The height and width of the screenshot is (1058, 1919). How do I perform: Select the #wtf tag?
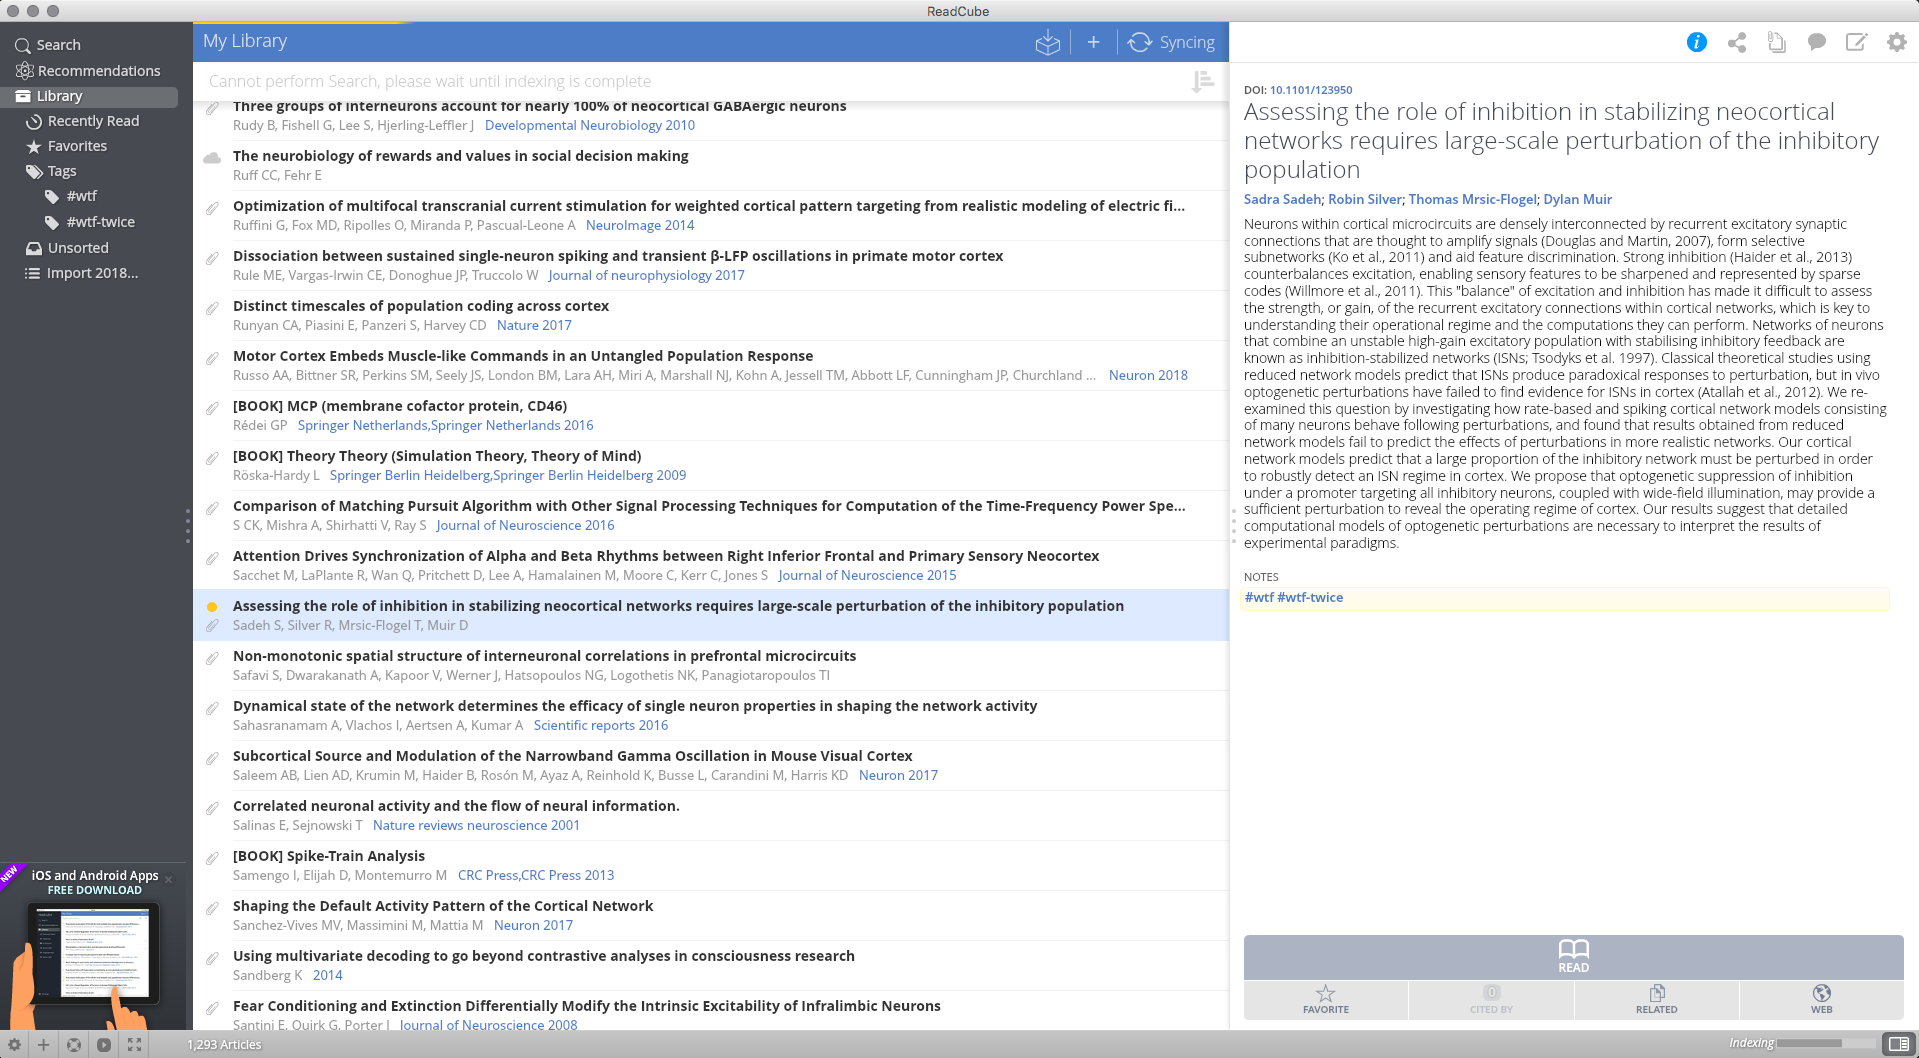click(71, 196)
